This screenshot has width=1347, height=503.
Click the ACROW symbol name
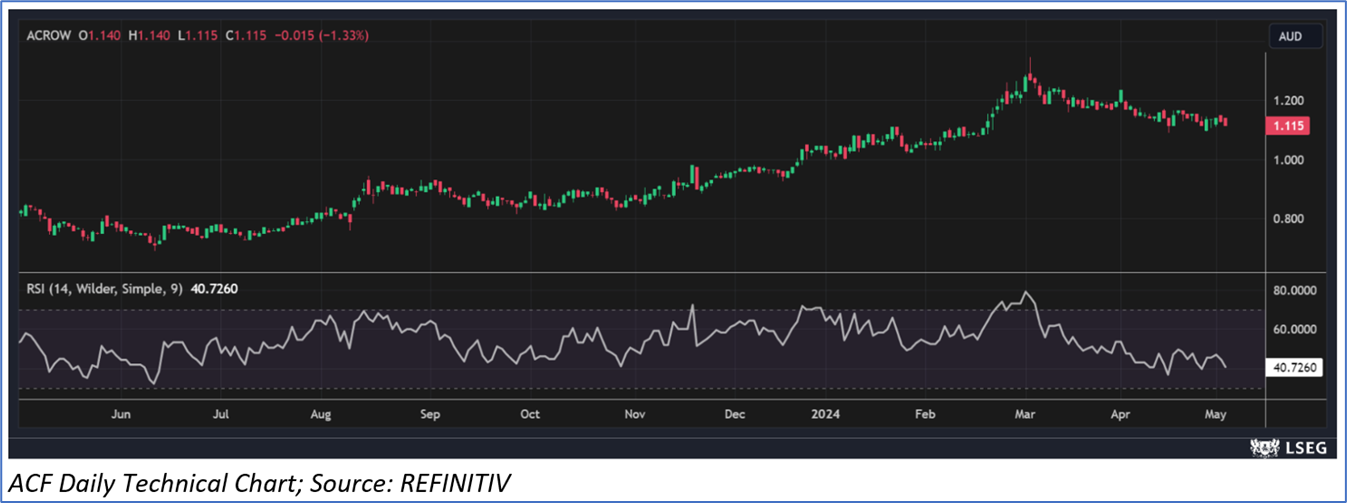pyautogui.click(x=50, y=36)
